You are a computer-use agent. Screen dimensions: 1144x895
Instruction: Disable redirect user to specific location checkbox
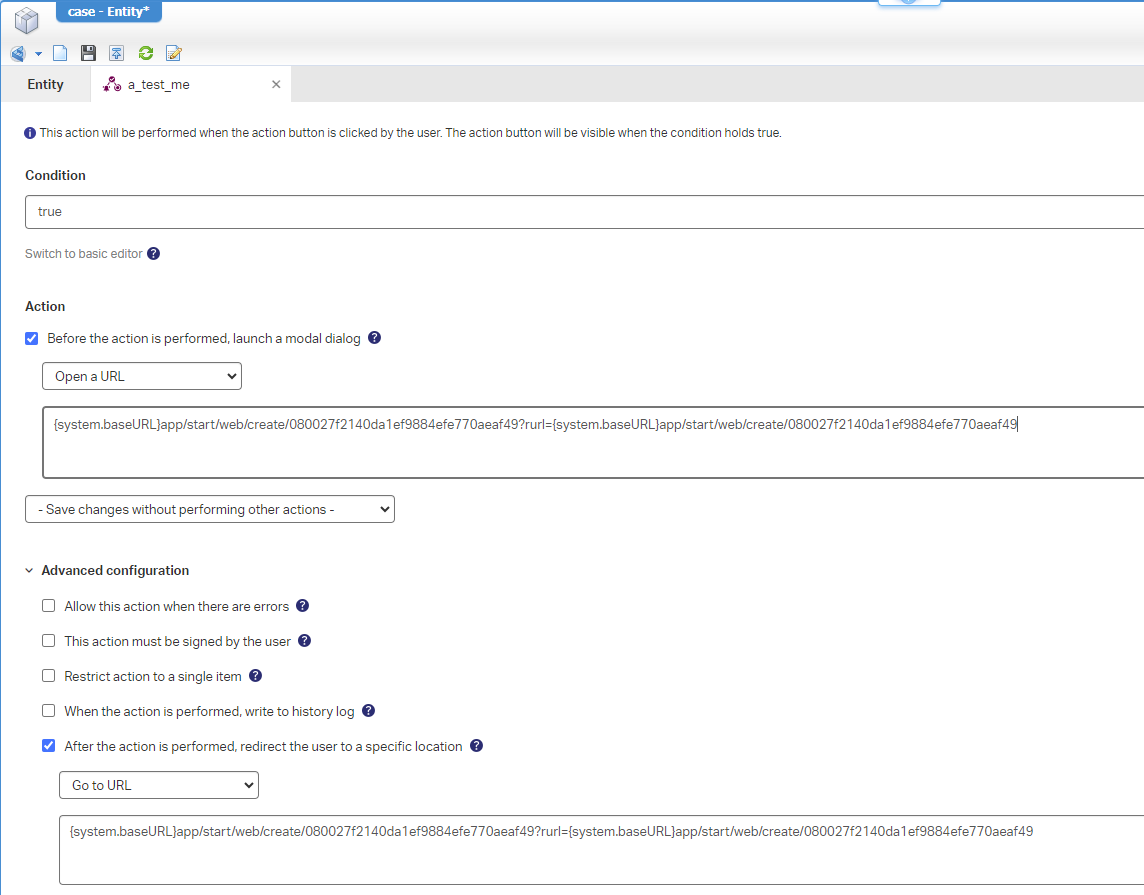[49, 746]
